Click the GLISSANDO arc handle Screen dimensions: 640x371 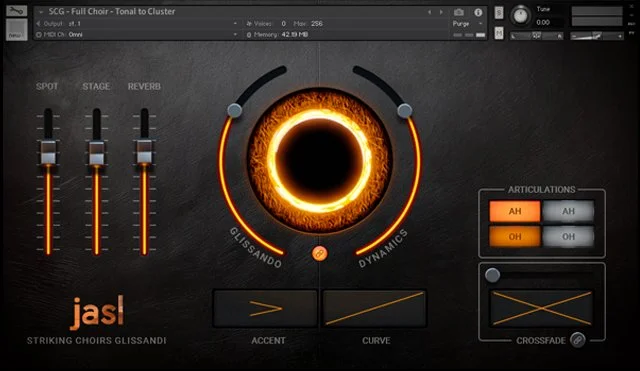click(x=234, y=110)
